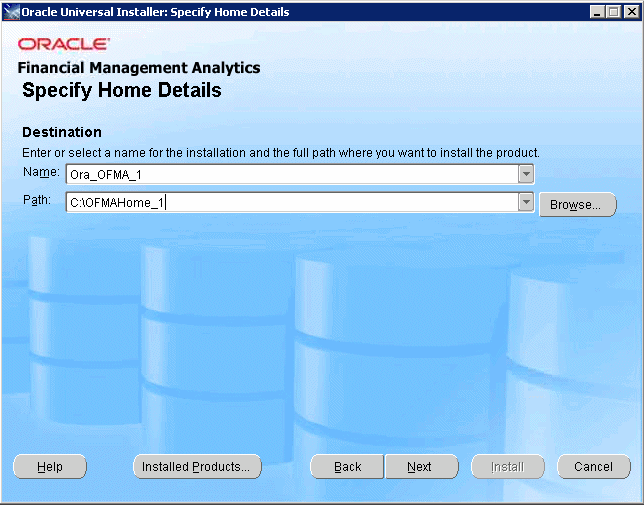644x505 pixels.
Task: Minimize the installer window
Action: click(x=597, y=12)
